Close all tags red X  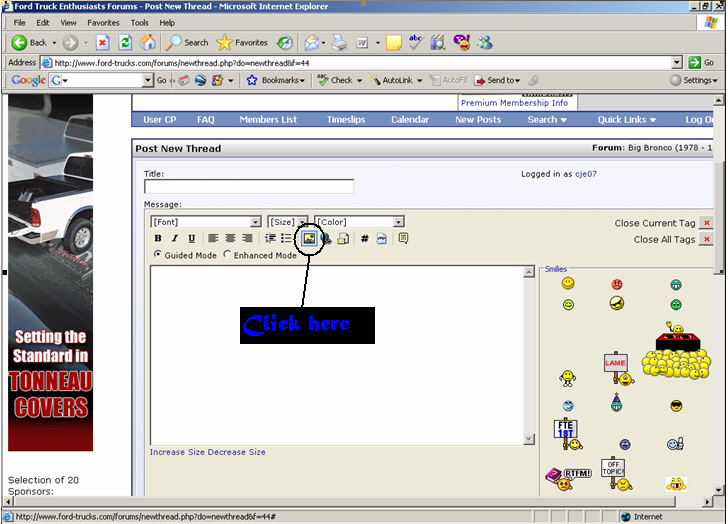[x=707, y=239]
